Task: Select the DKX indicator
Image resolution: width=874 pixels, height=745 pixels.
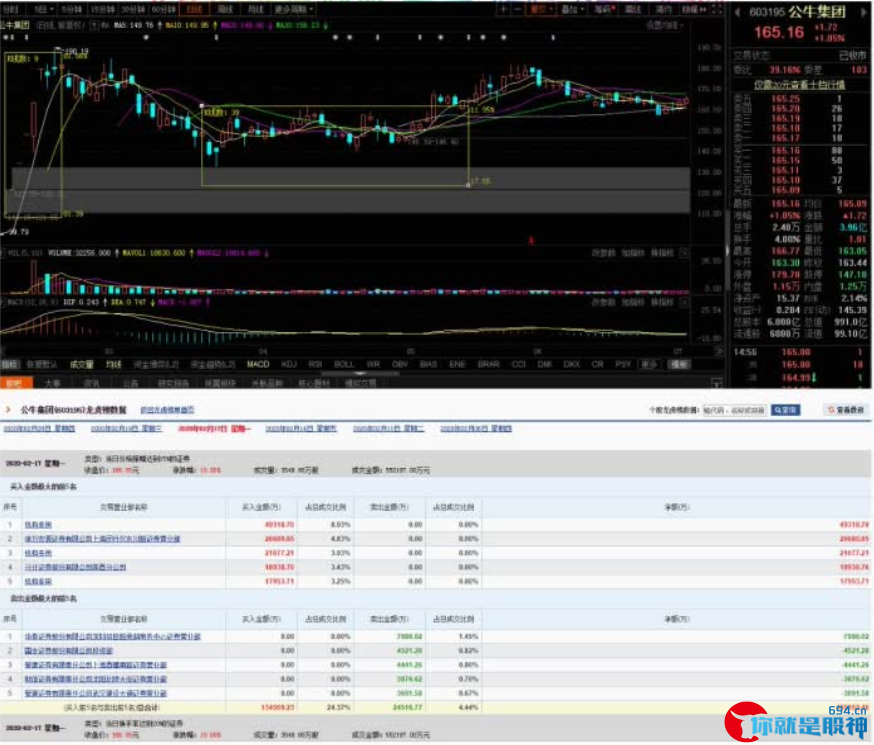Action: pos(571,364)
